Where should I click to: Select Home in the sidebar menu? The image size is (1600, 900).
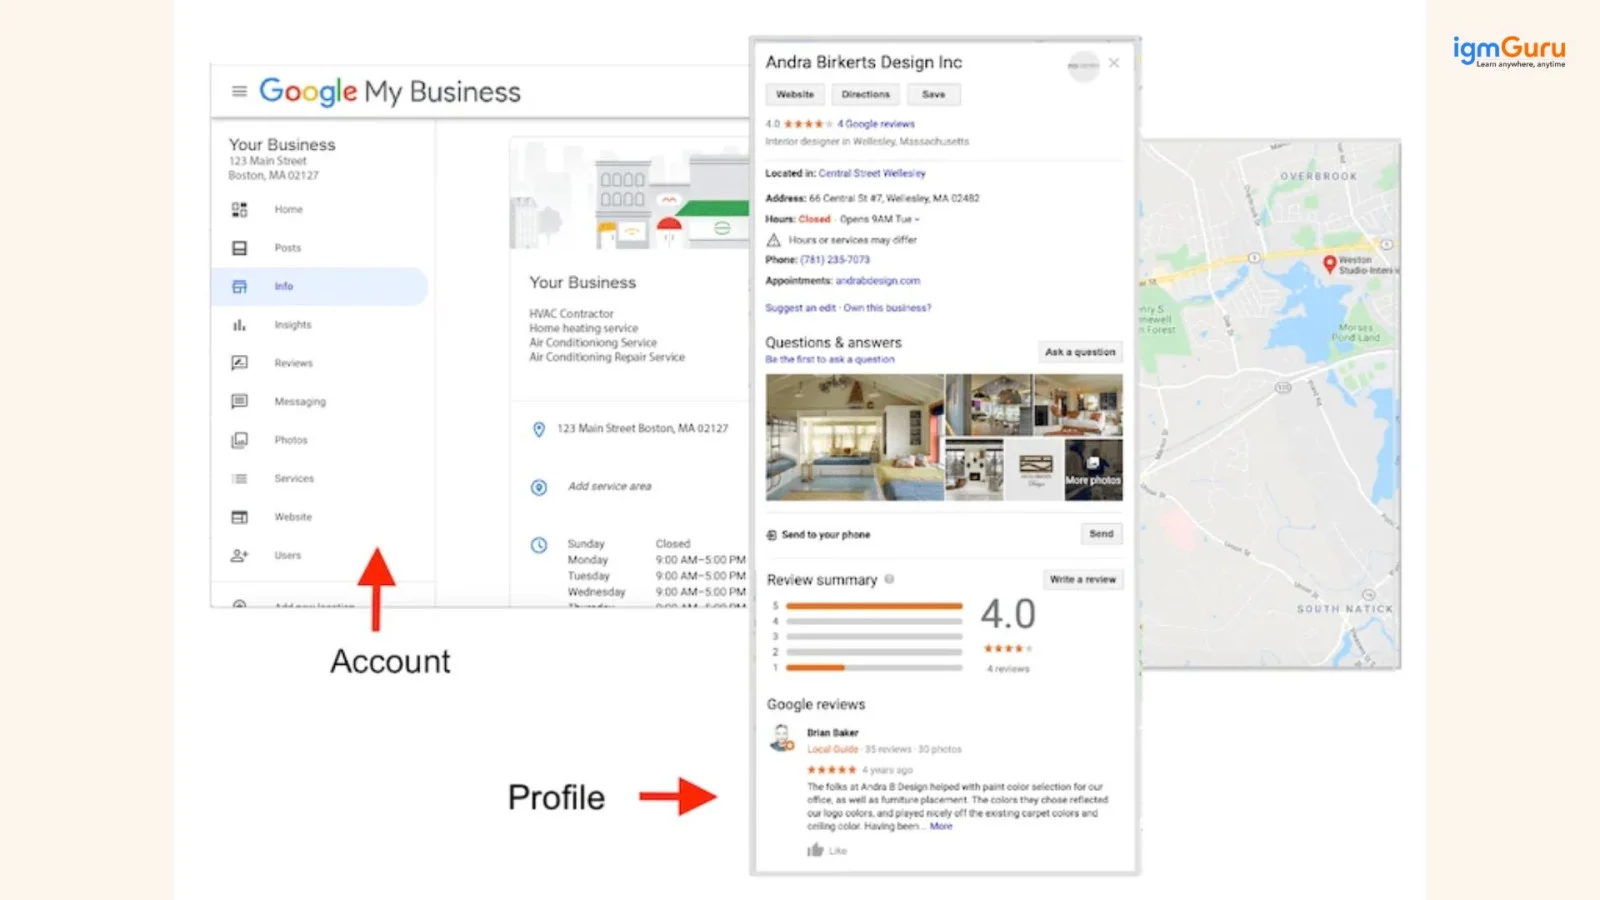pyautogui.click(x=288, y=210)
